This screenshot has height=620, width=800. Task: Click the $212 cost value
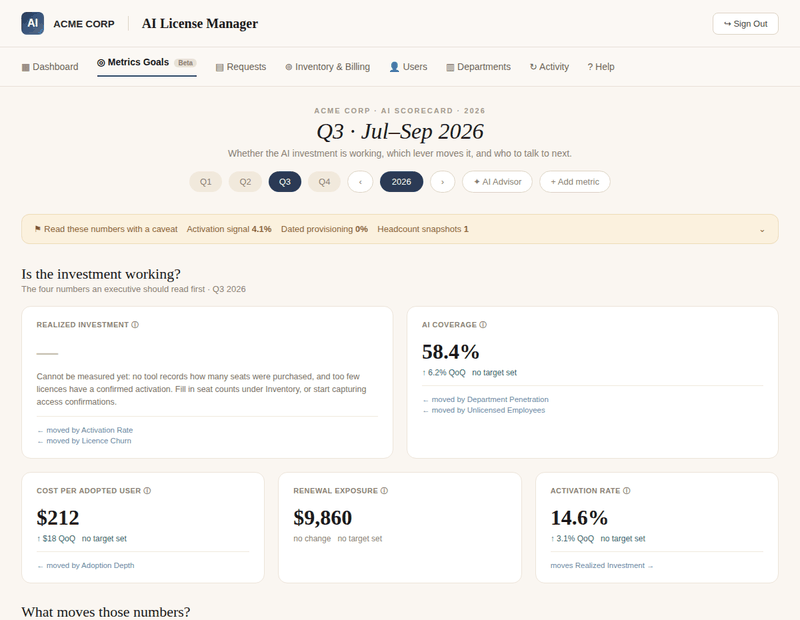[58, 518]
